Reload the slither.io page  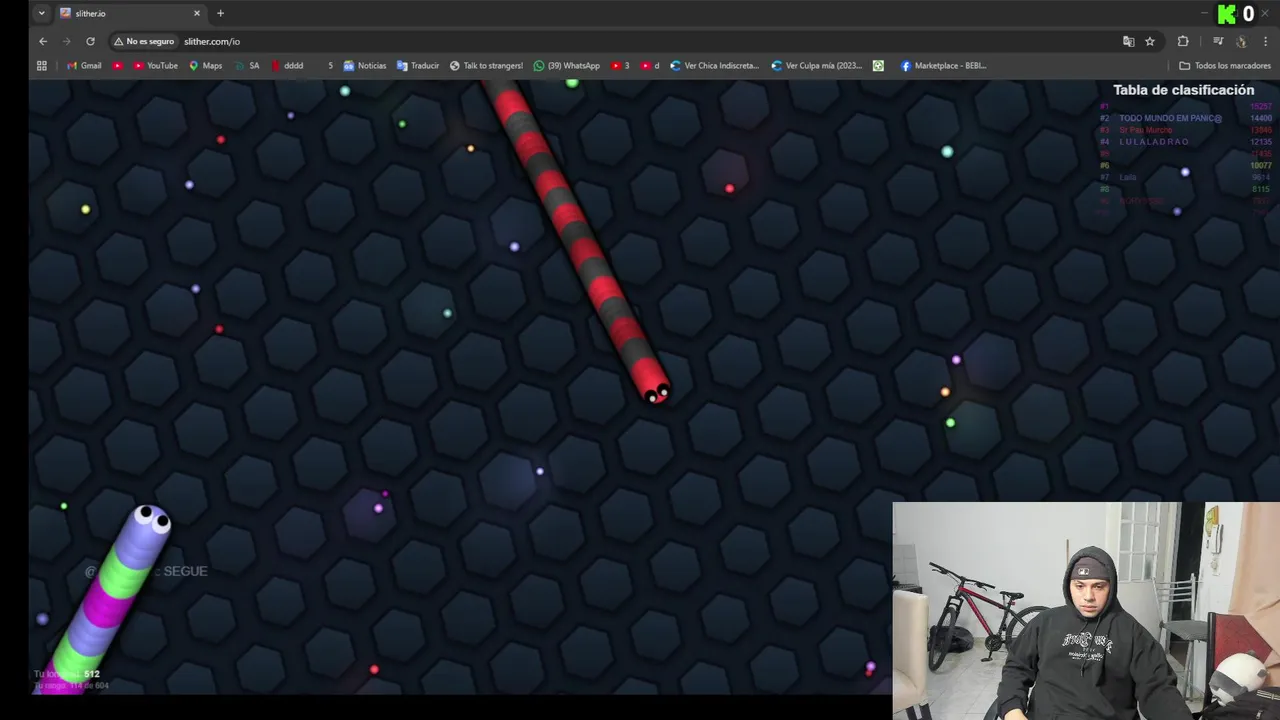pos(90,41)
